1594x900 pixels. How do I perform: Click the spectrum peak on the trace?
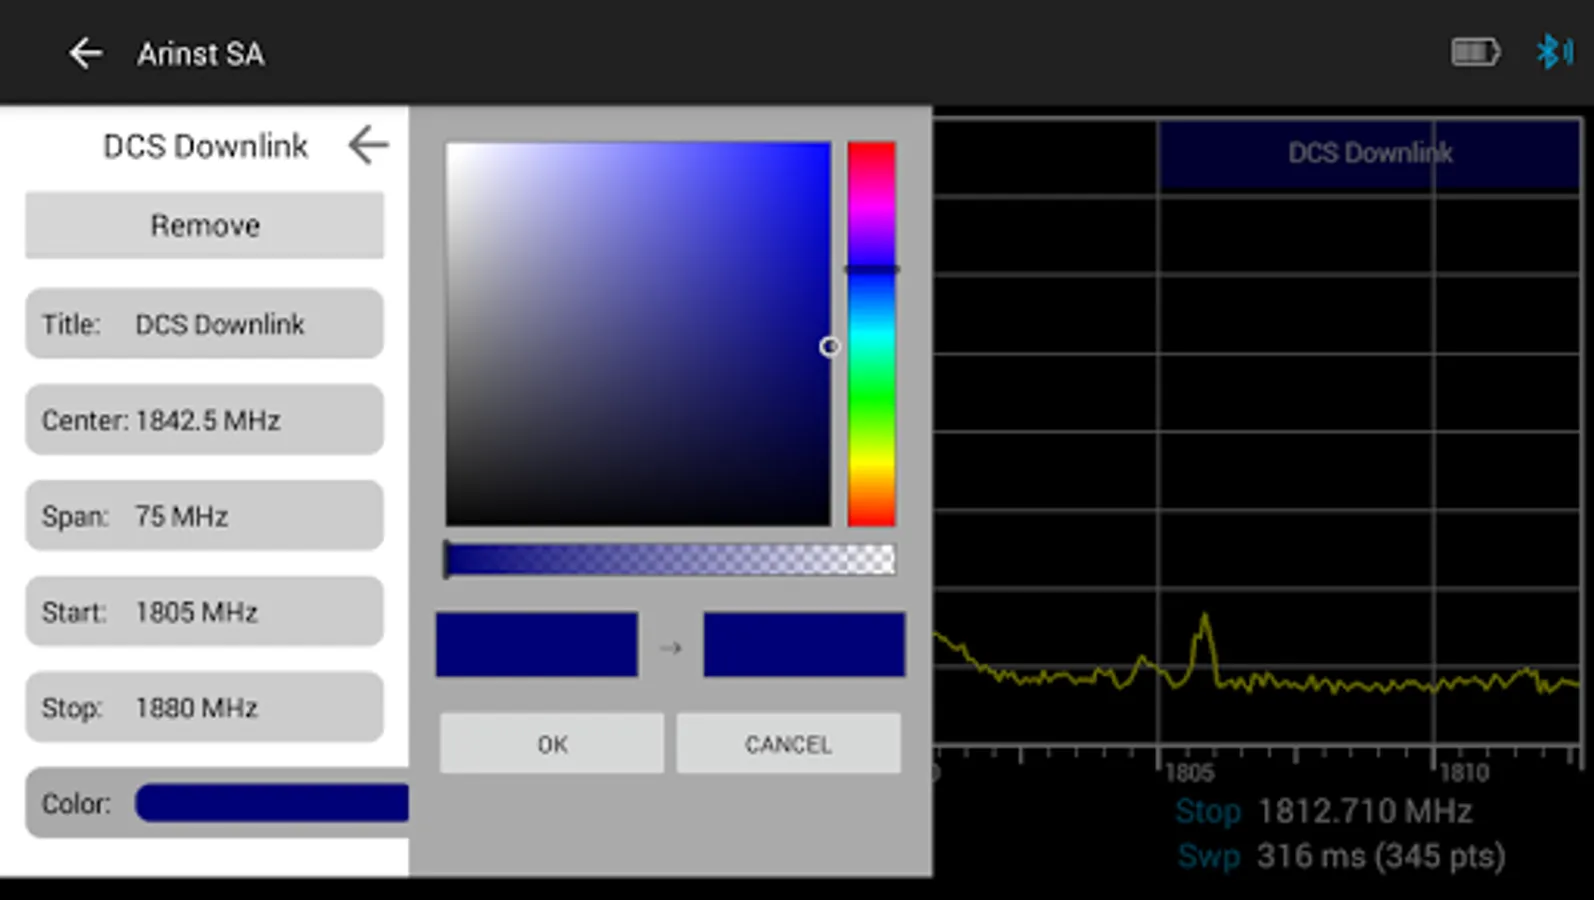(x=1205, y=620)
